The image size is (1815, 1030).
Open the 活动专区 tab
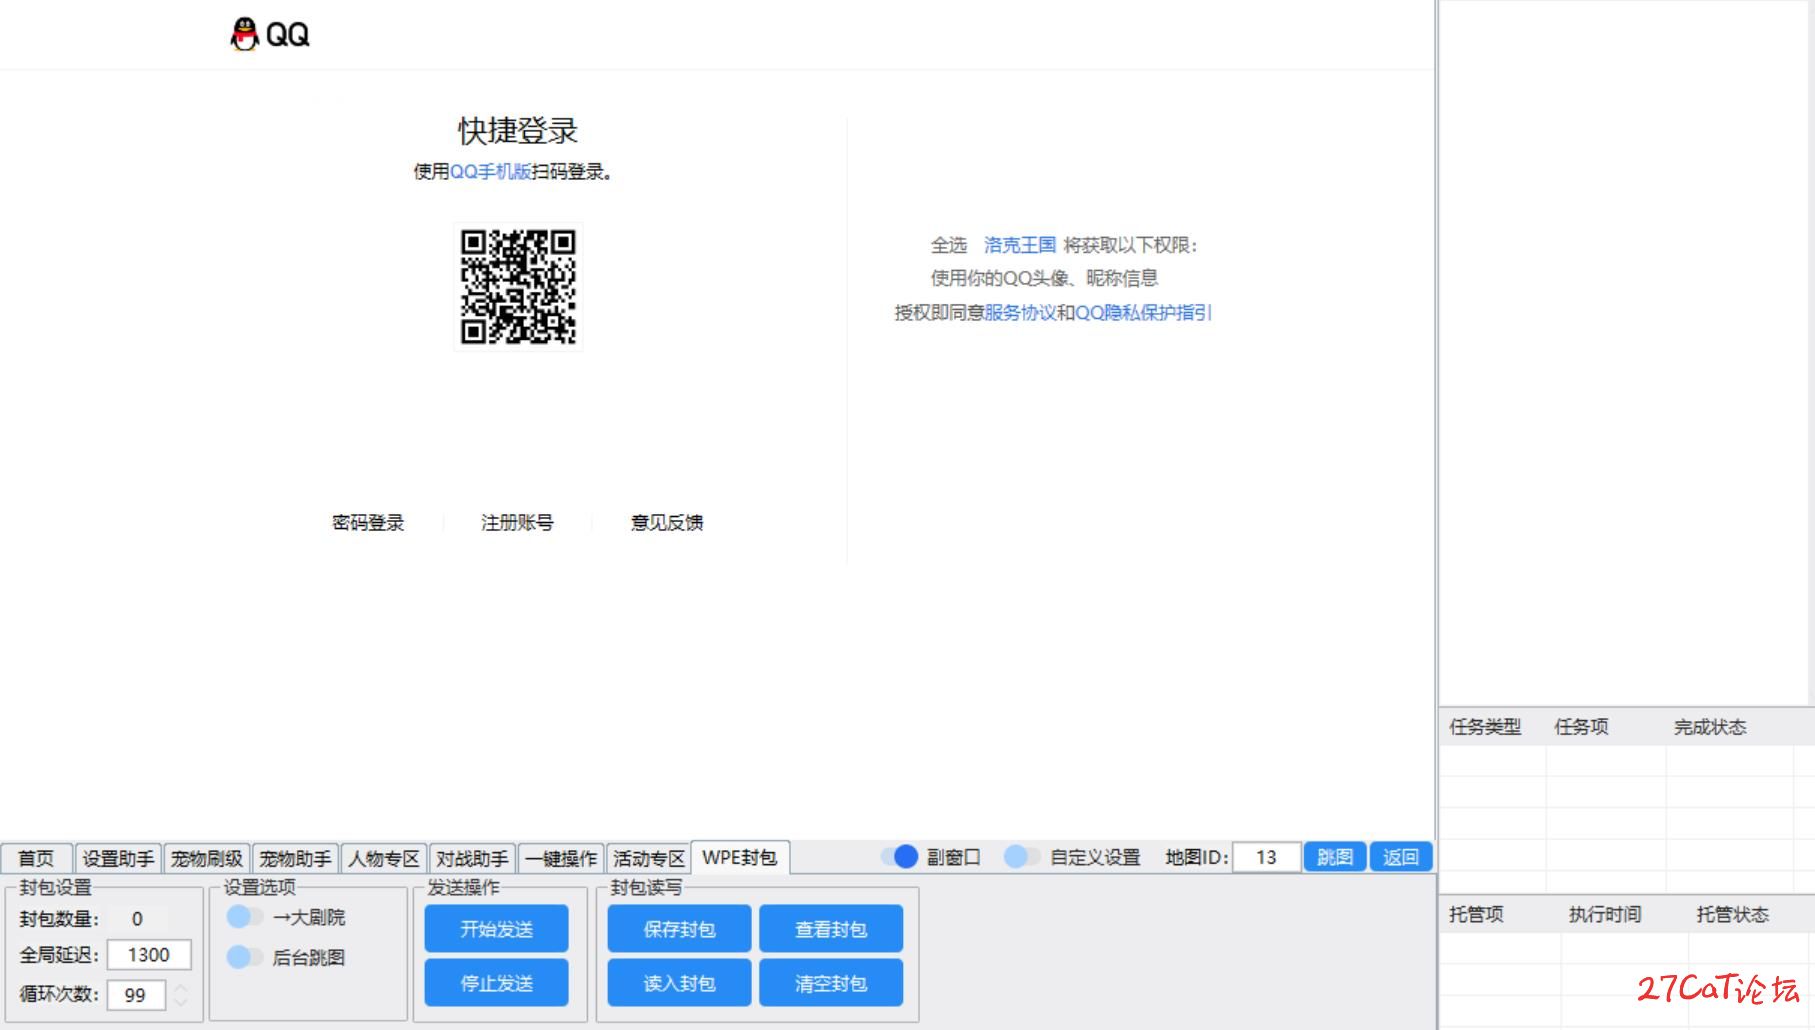(x=648, y=859)
